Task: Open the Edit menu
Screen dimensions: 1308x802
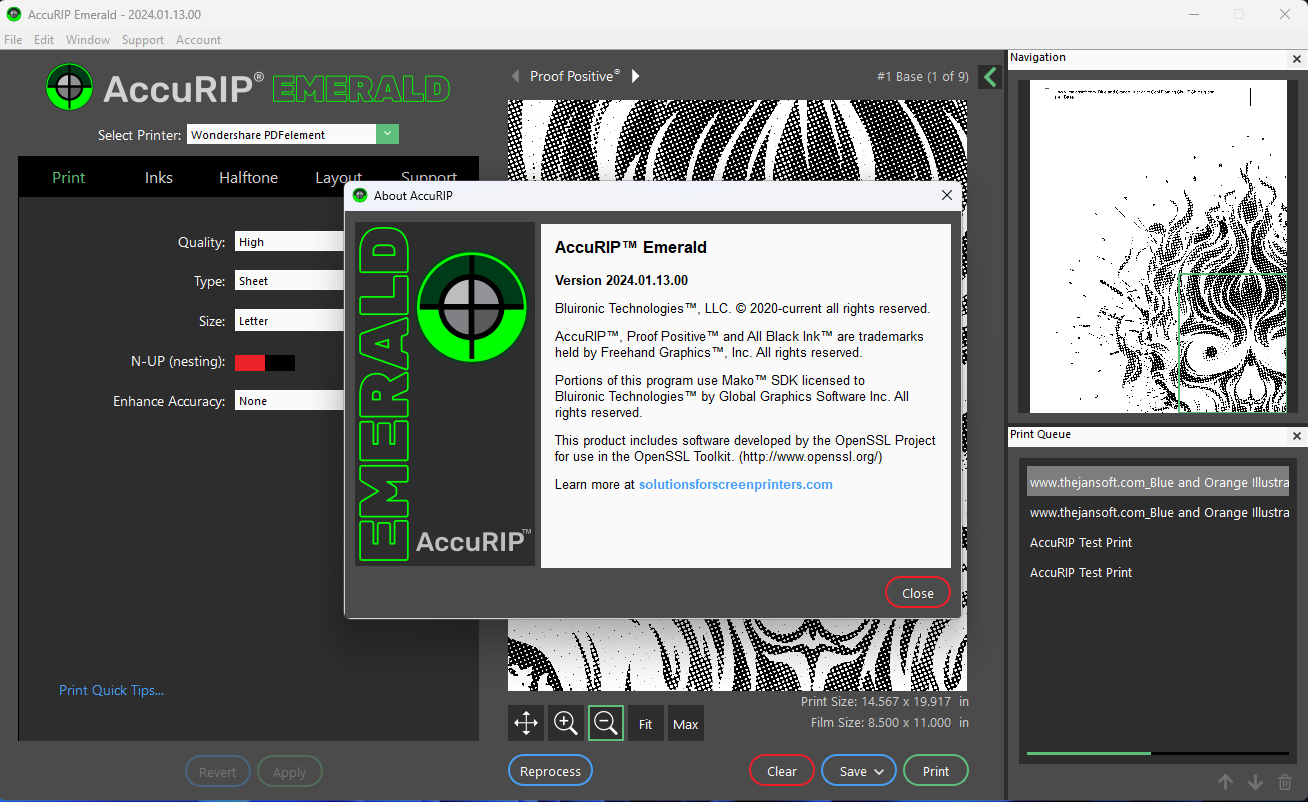Action: pos(44,40)
